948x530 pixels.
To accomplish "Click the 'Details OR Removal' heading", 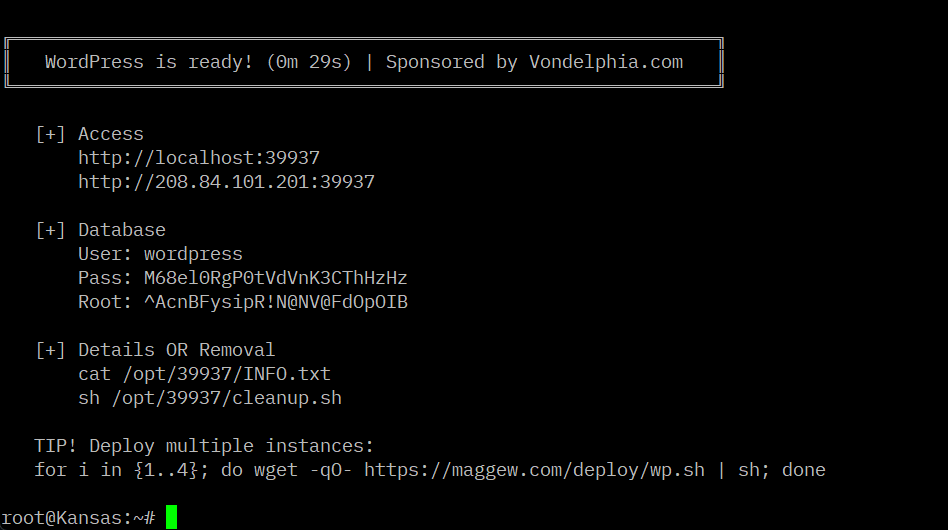I will (x=176, y=350).
